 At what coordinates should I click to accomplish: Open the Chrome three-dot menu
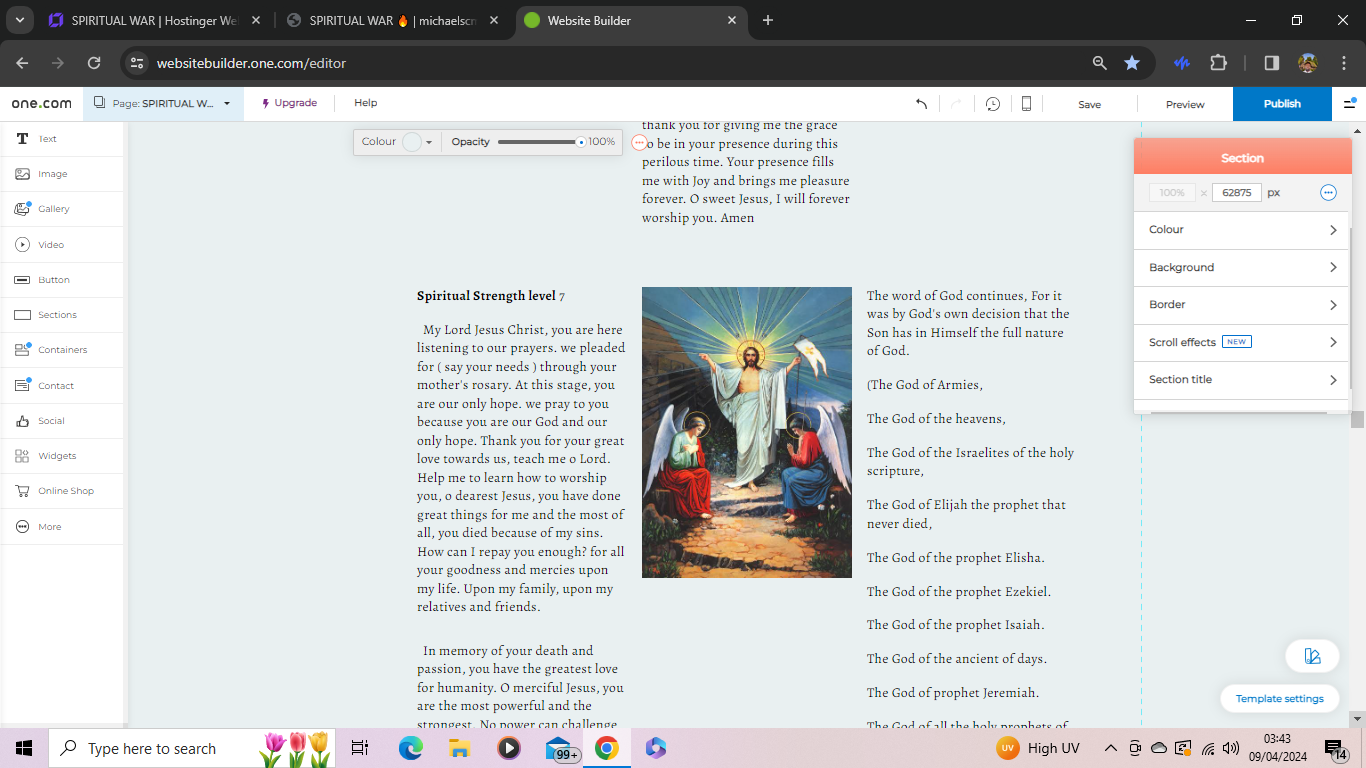point(1344,63)
